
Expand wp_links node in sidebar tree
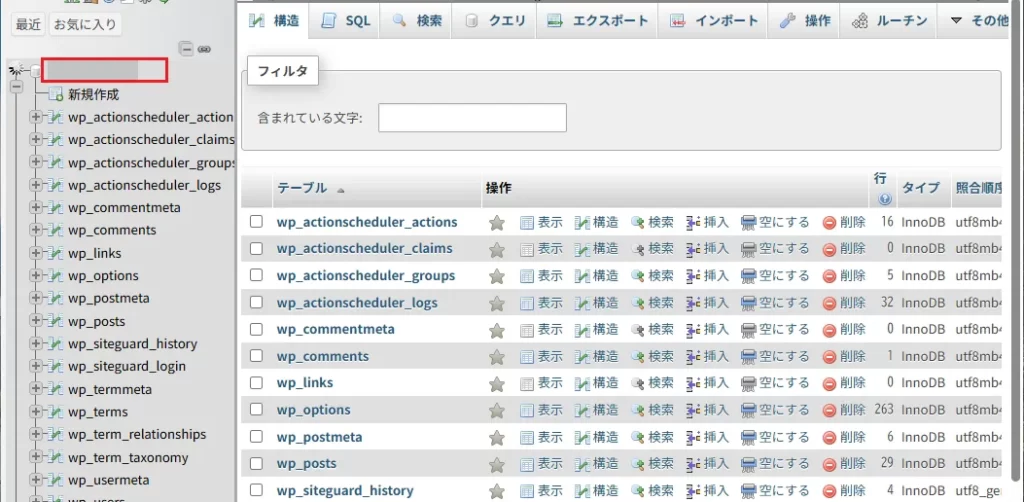click(36, 253)
